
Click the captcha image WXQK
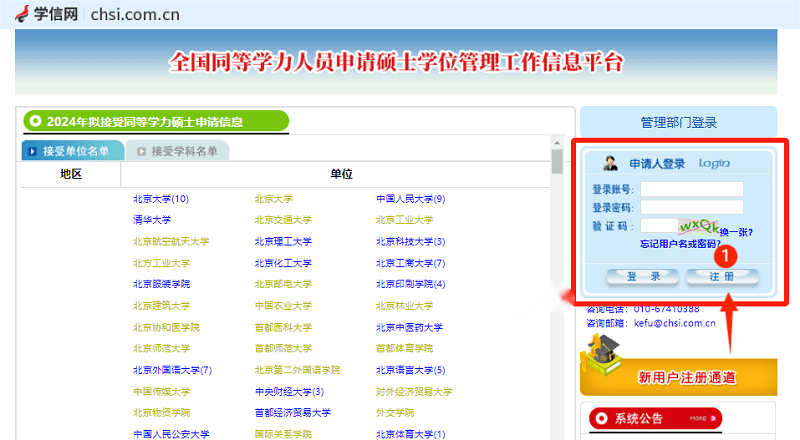point(698,226)
